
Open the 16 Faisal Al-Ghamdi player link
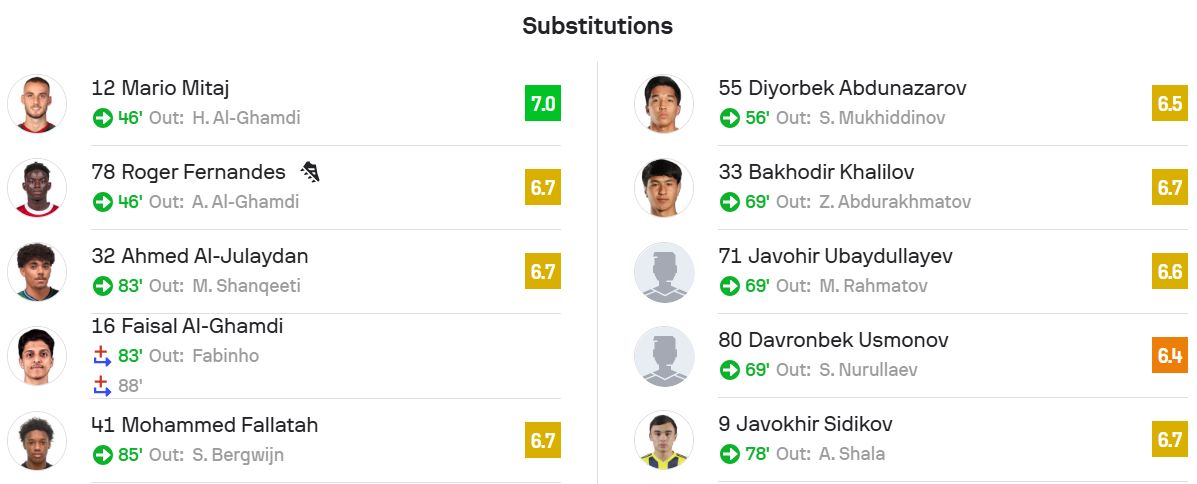pos(187,326)
